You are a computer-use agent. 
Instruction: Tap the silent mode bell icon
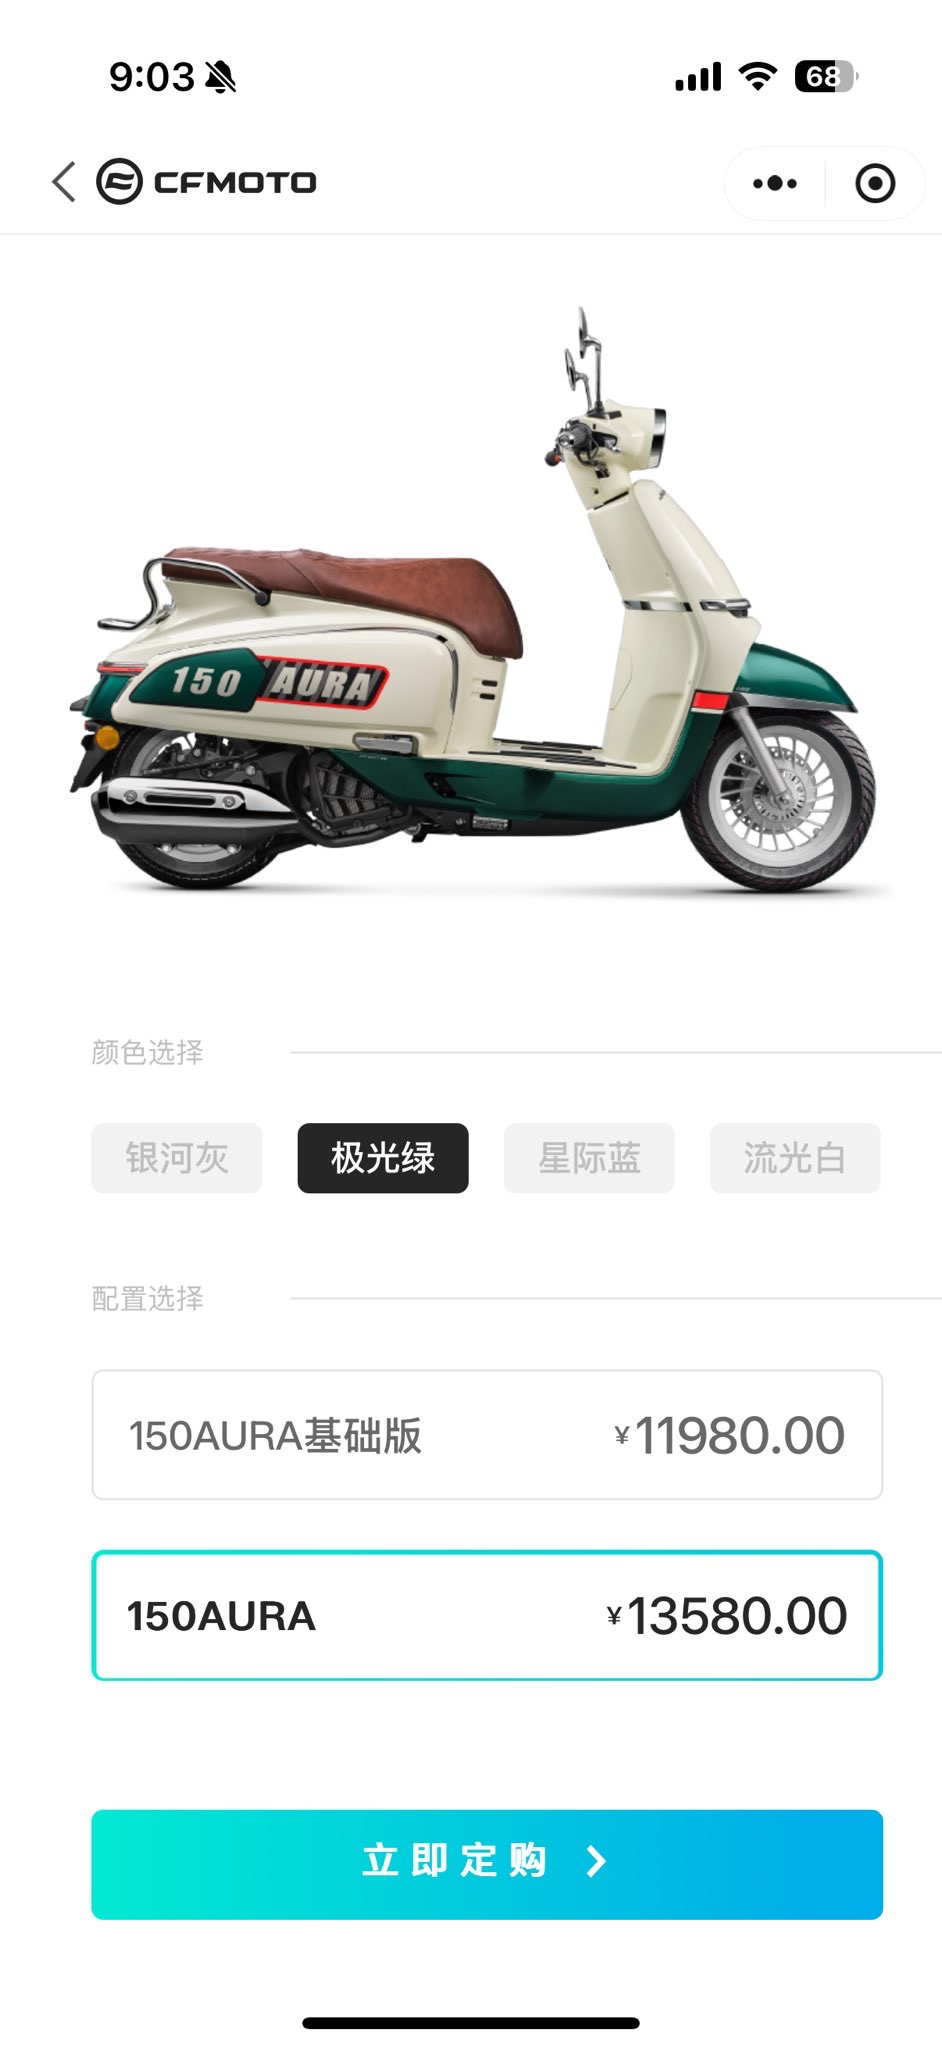tap(220, 77)
